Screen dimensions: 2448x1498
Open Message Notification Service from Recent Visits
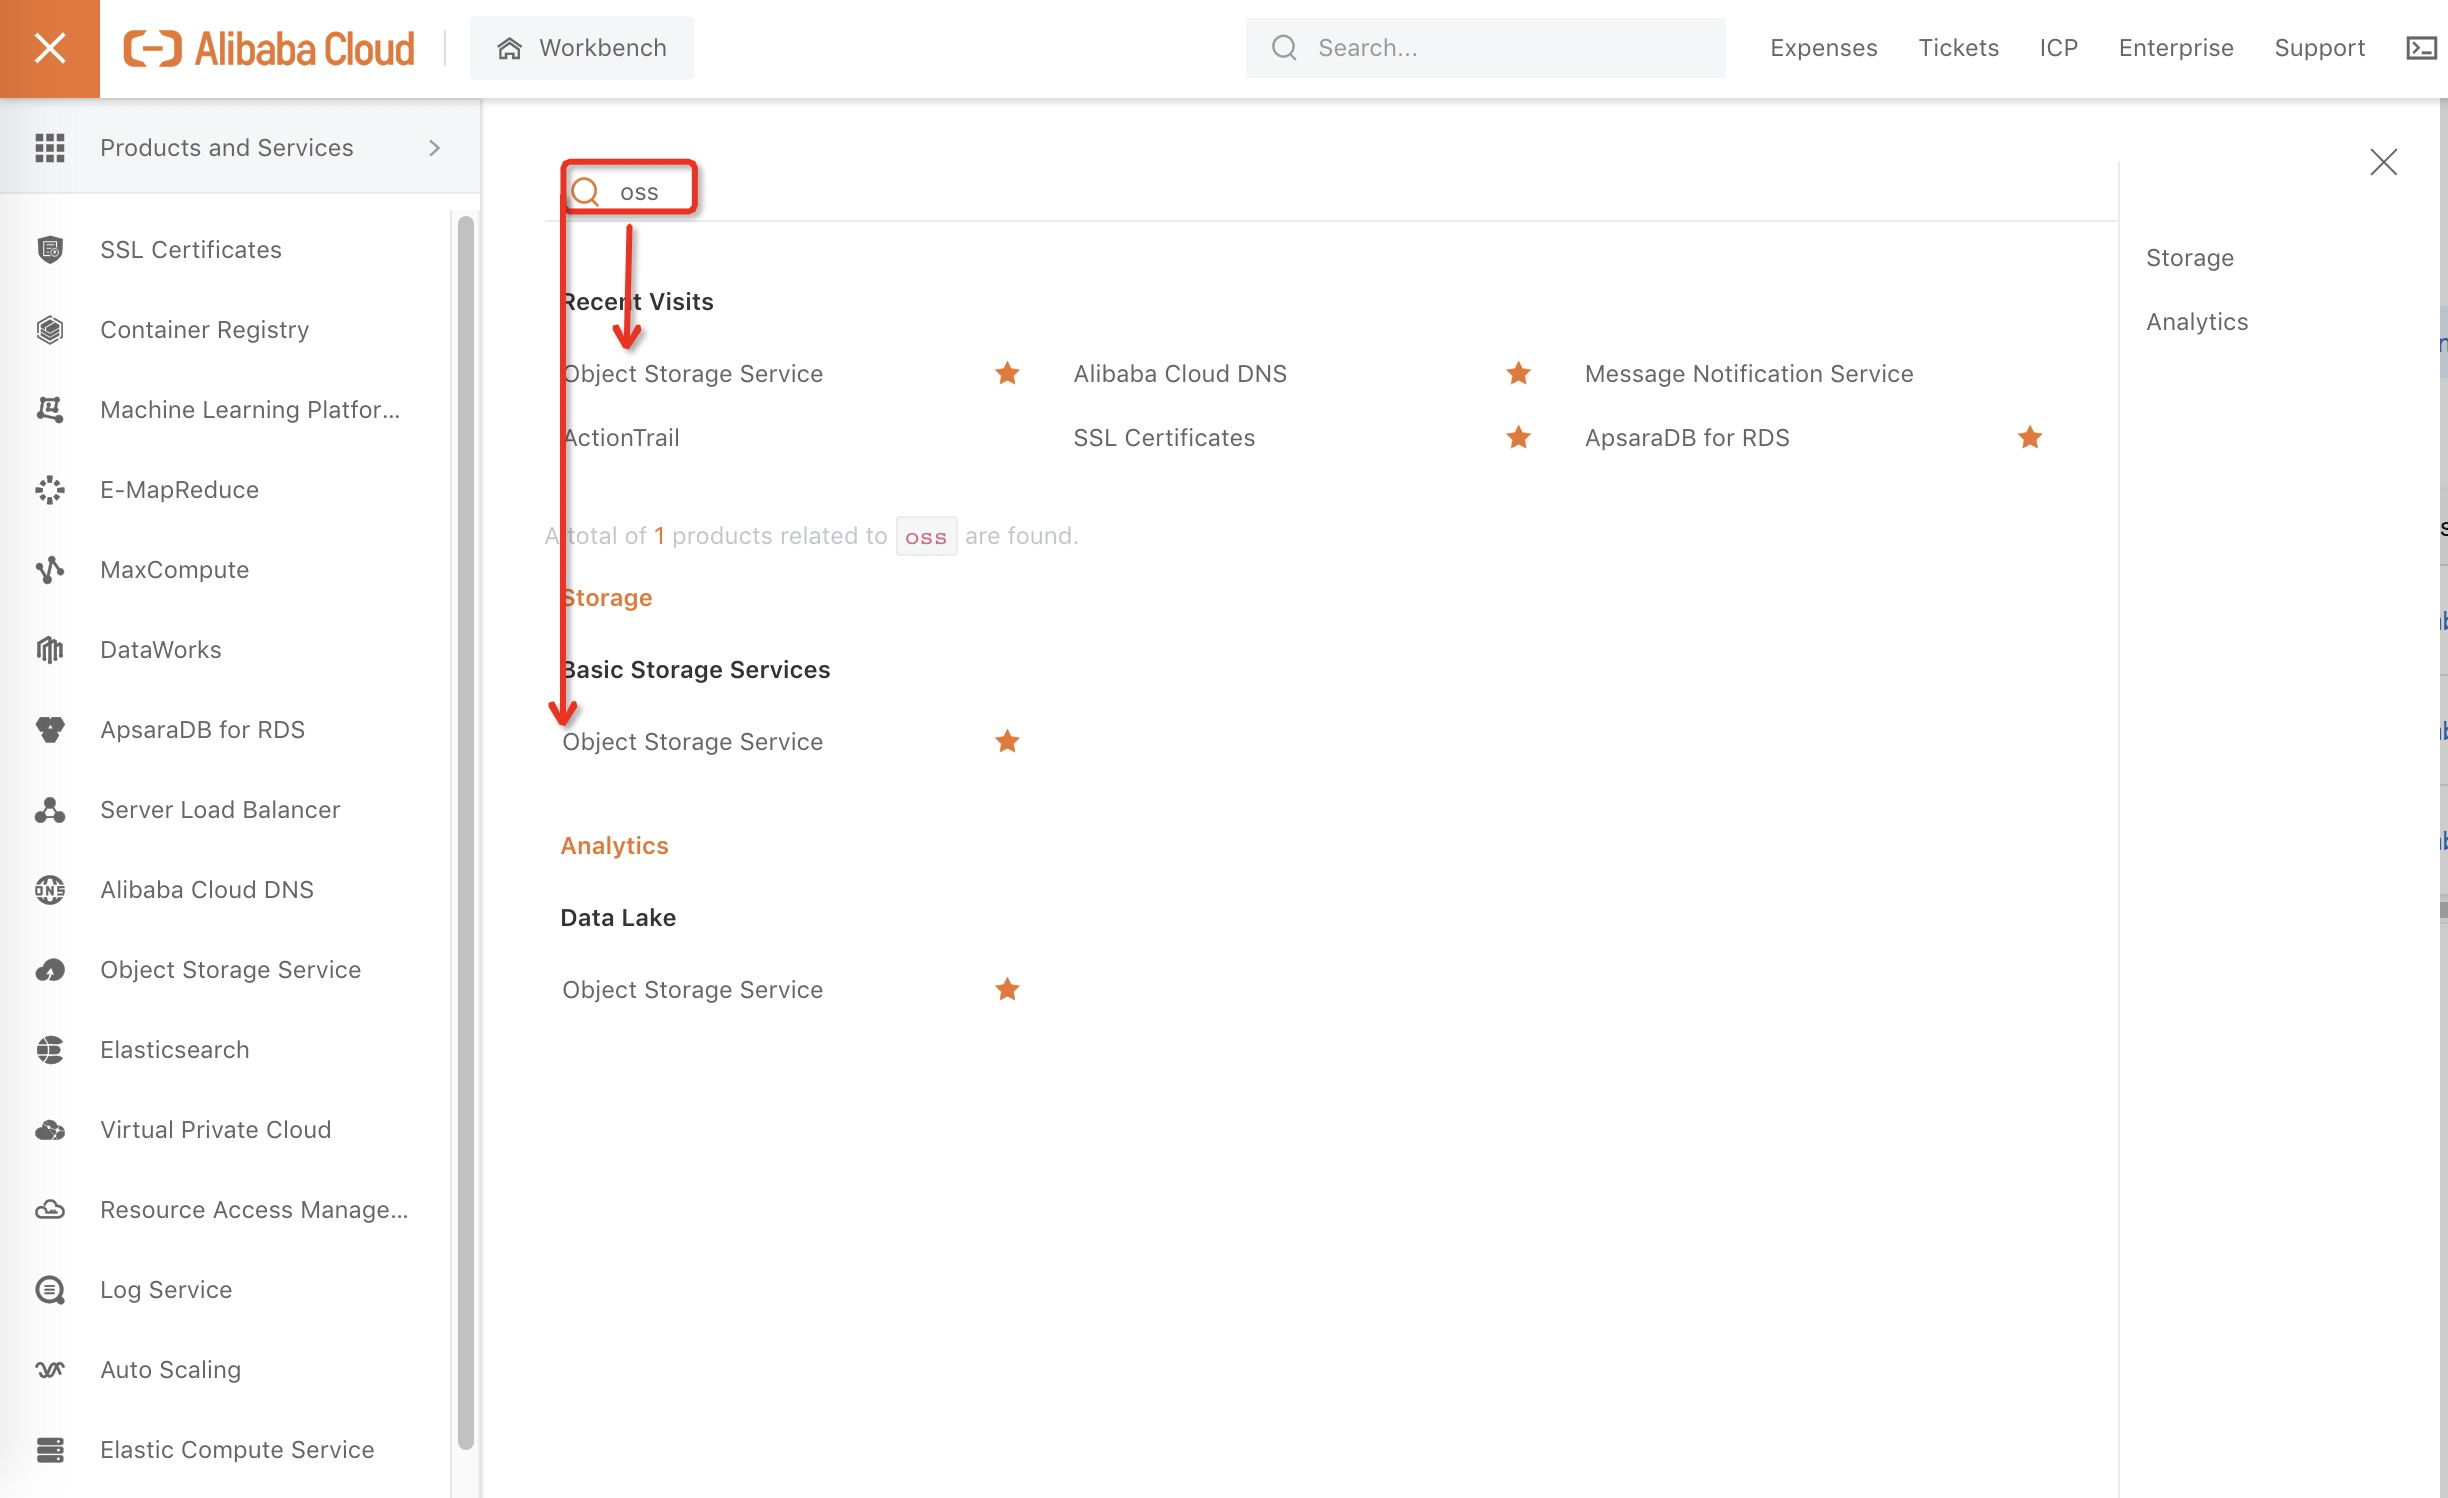1748,373
